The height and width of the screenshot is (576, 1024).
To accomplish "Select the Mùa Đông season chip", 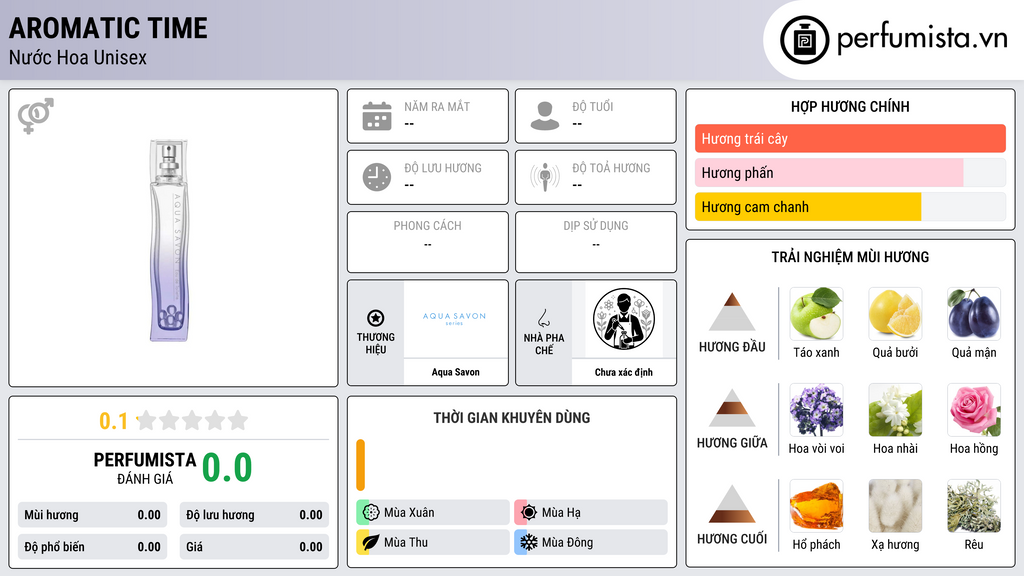I will coord(591,542).
